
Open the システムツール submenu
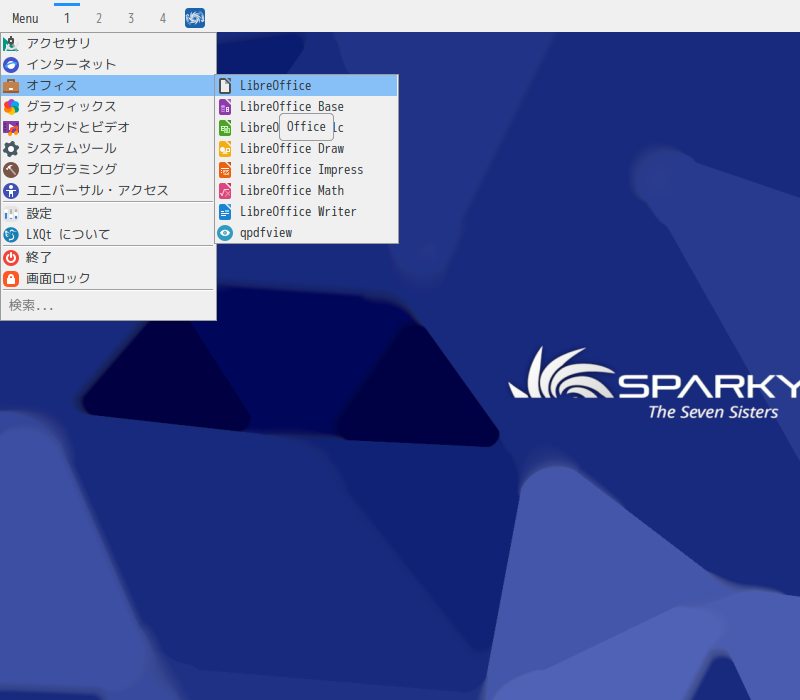pos(108,148)
